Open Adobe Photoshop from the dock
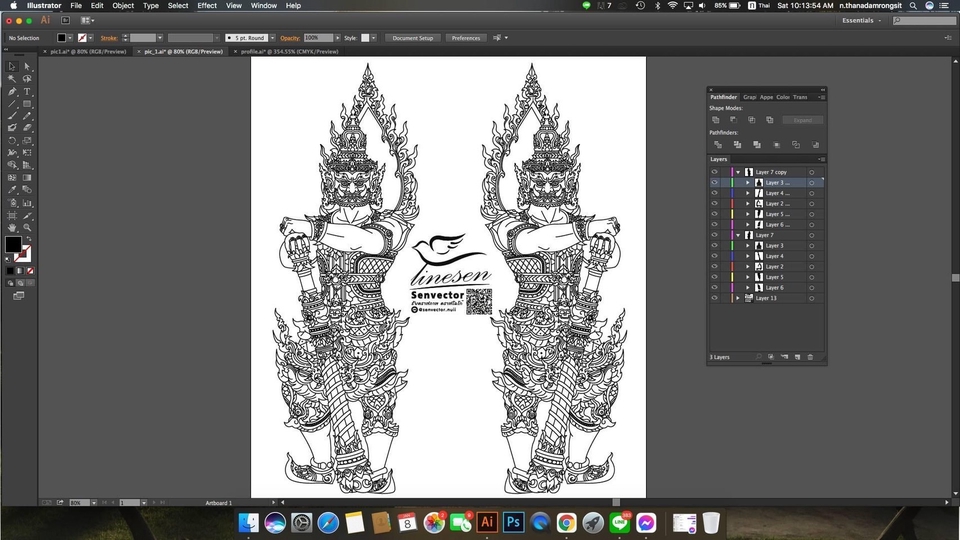 click(x=513, y=522)
